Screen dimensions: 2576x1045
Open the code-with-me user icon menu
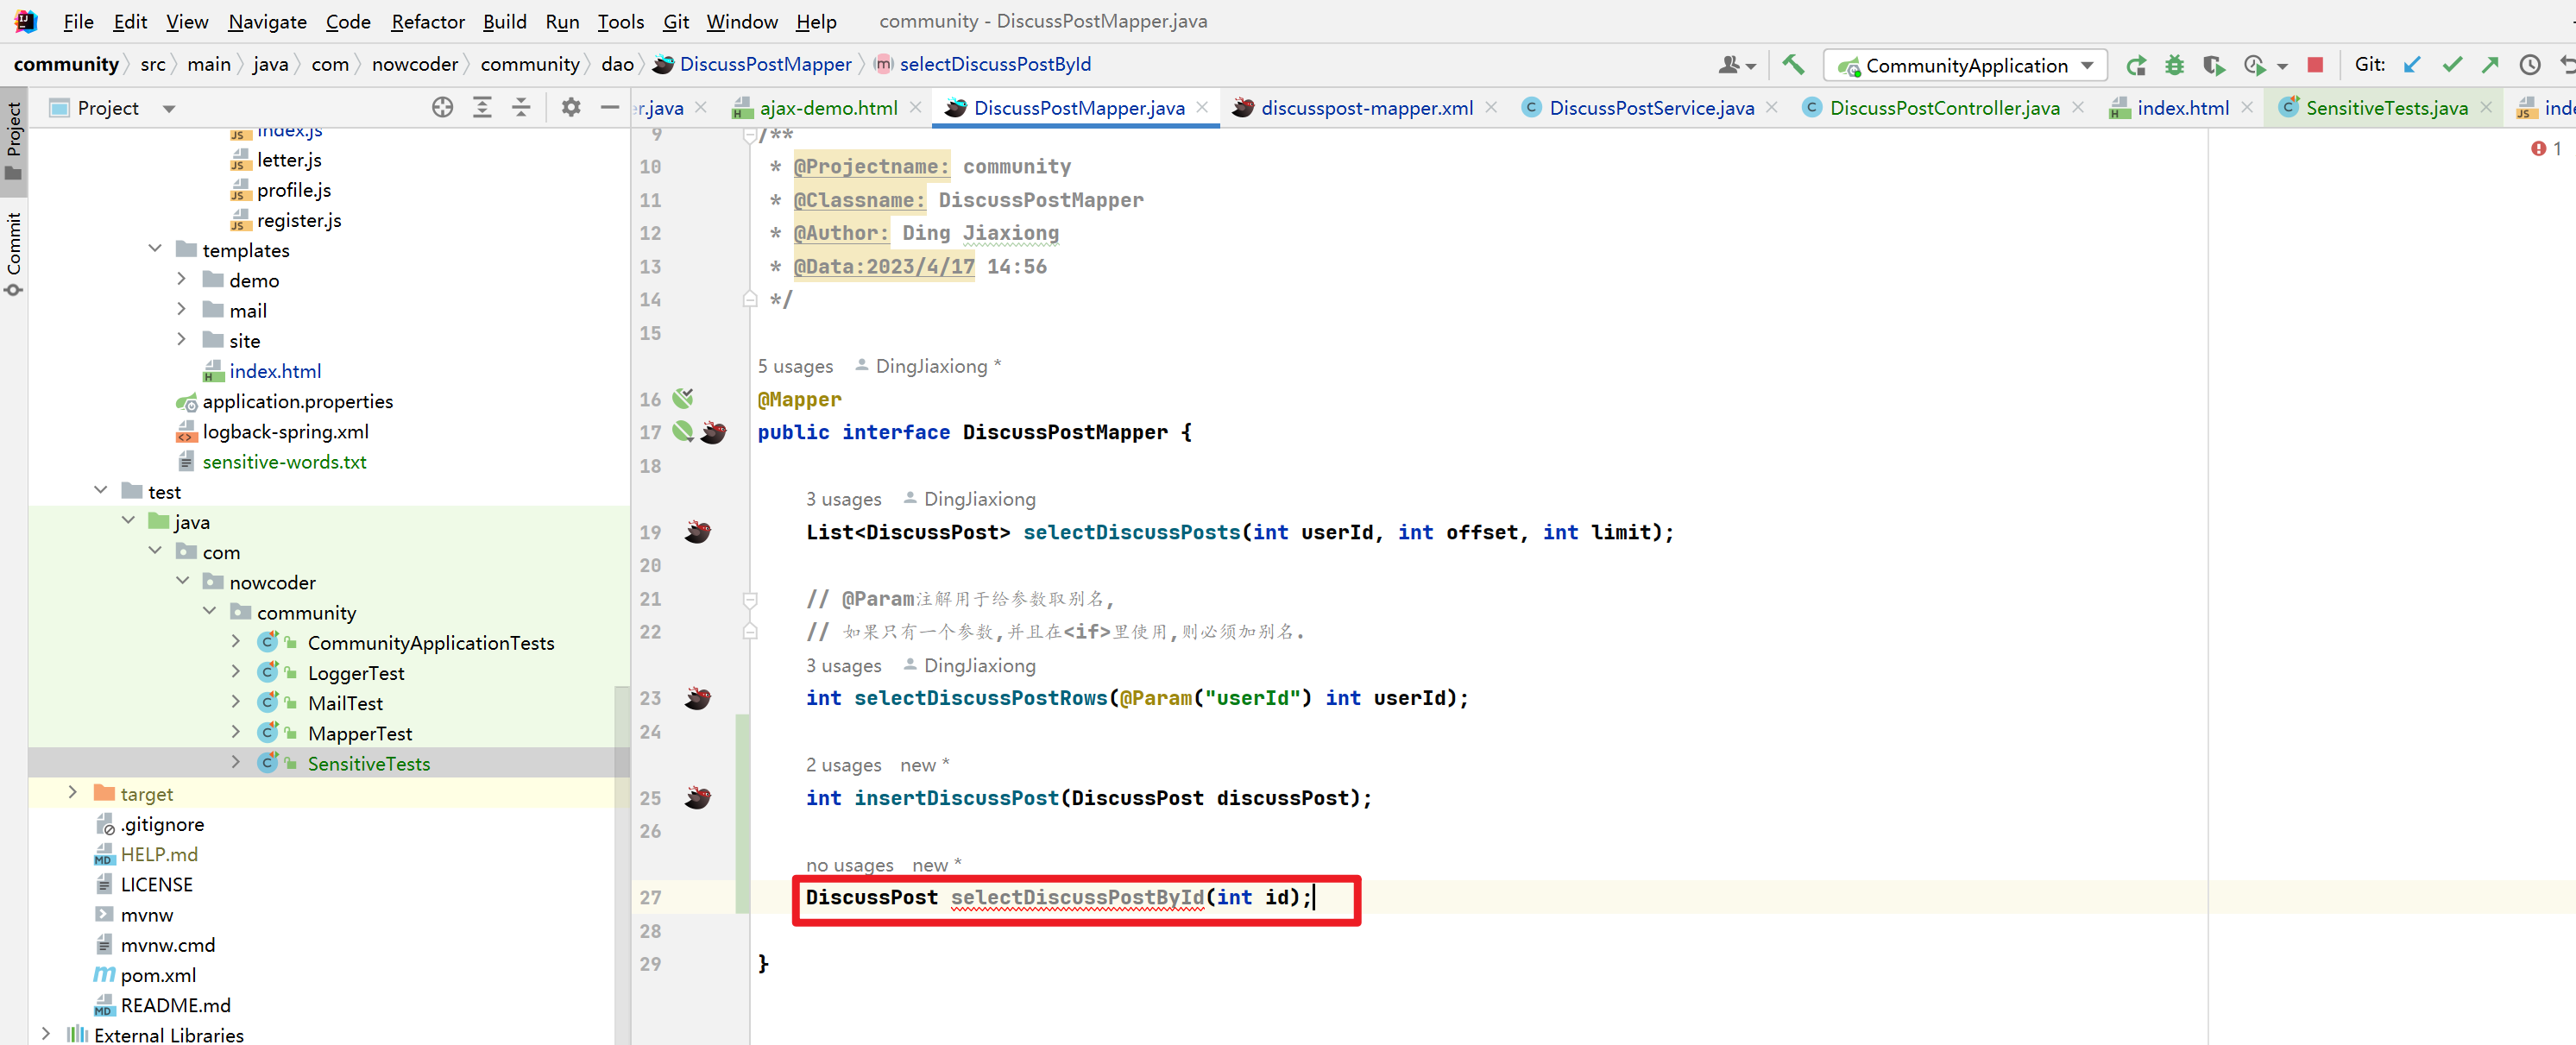pos(1736,65)
